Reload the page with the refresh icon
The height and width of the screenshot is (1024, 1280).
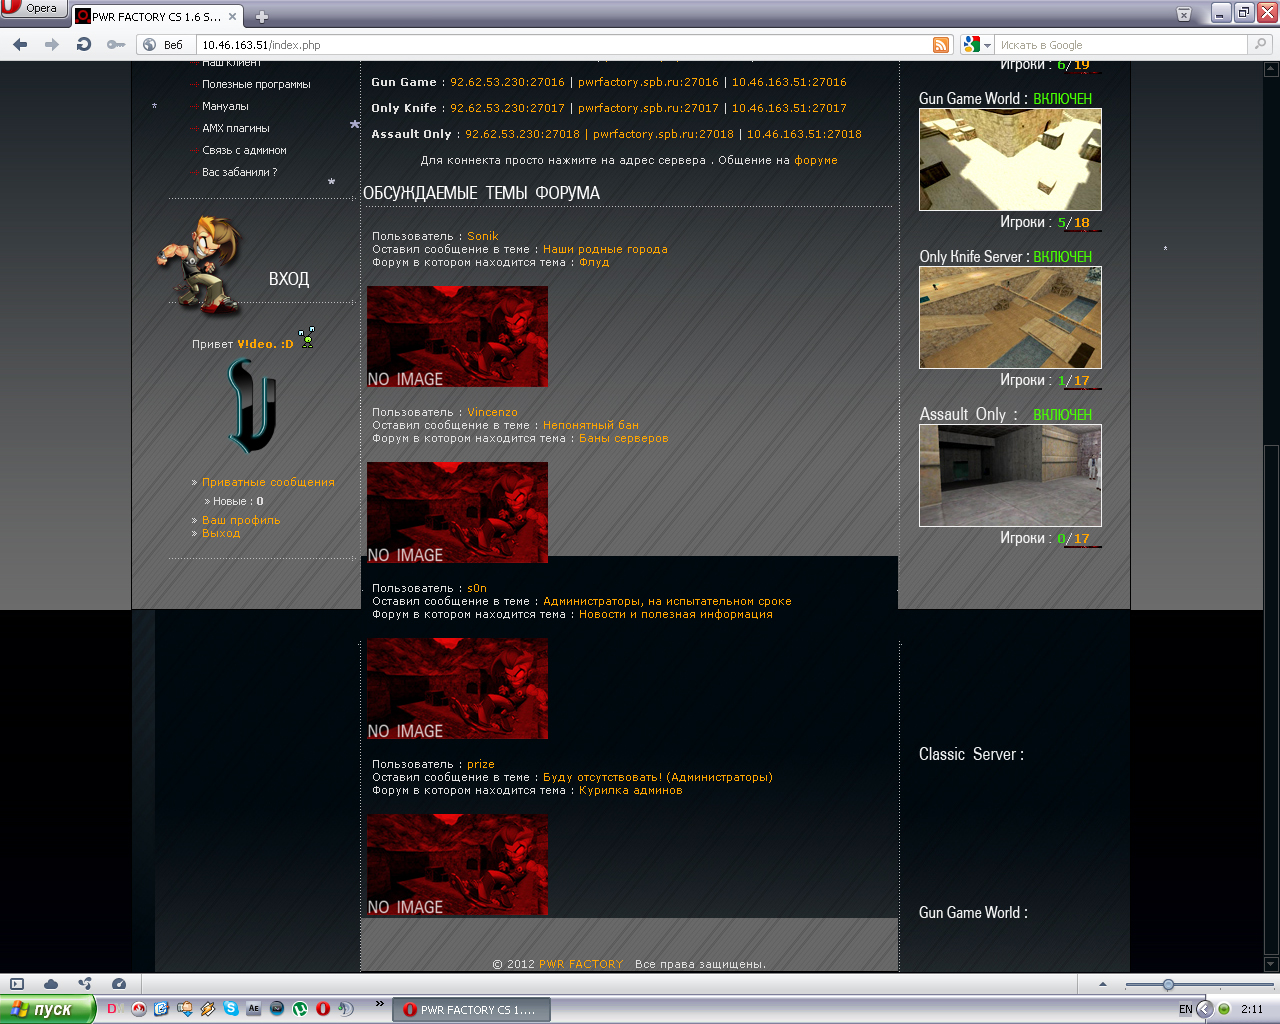click(x=84, y=44)
